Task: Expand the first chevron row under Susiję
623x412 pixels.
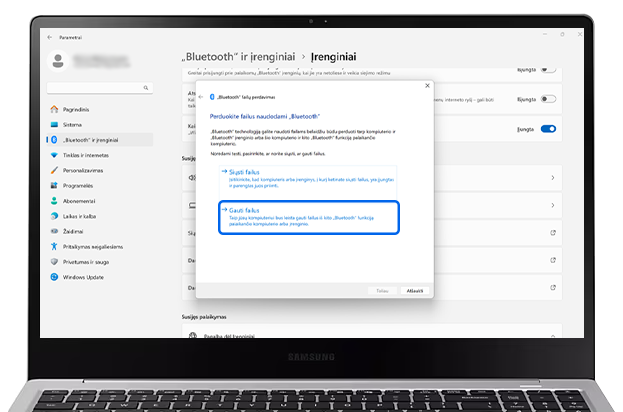Action: [554, 178]
